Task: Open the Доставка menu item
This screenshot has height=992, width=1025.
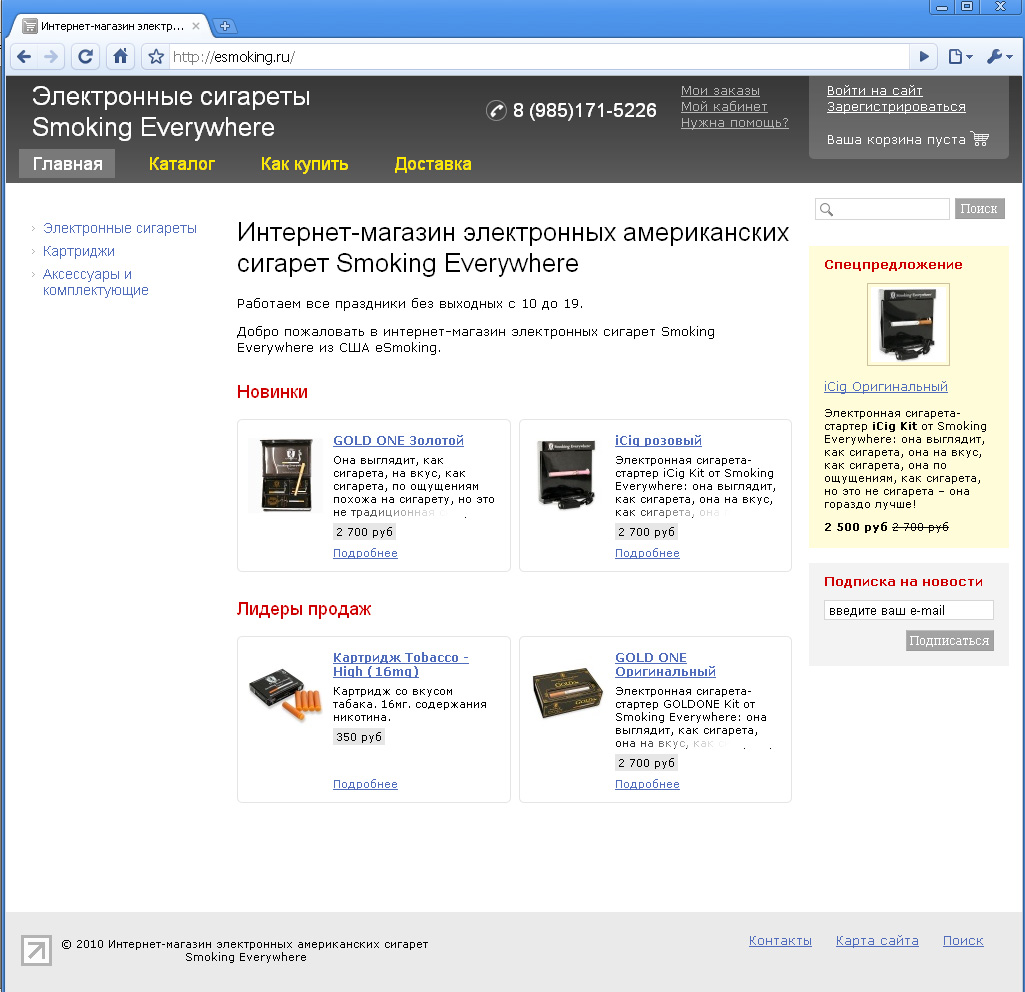Action: coord(433,163)
